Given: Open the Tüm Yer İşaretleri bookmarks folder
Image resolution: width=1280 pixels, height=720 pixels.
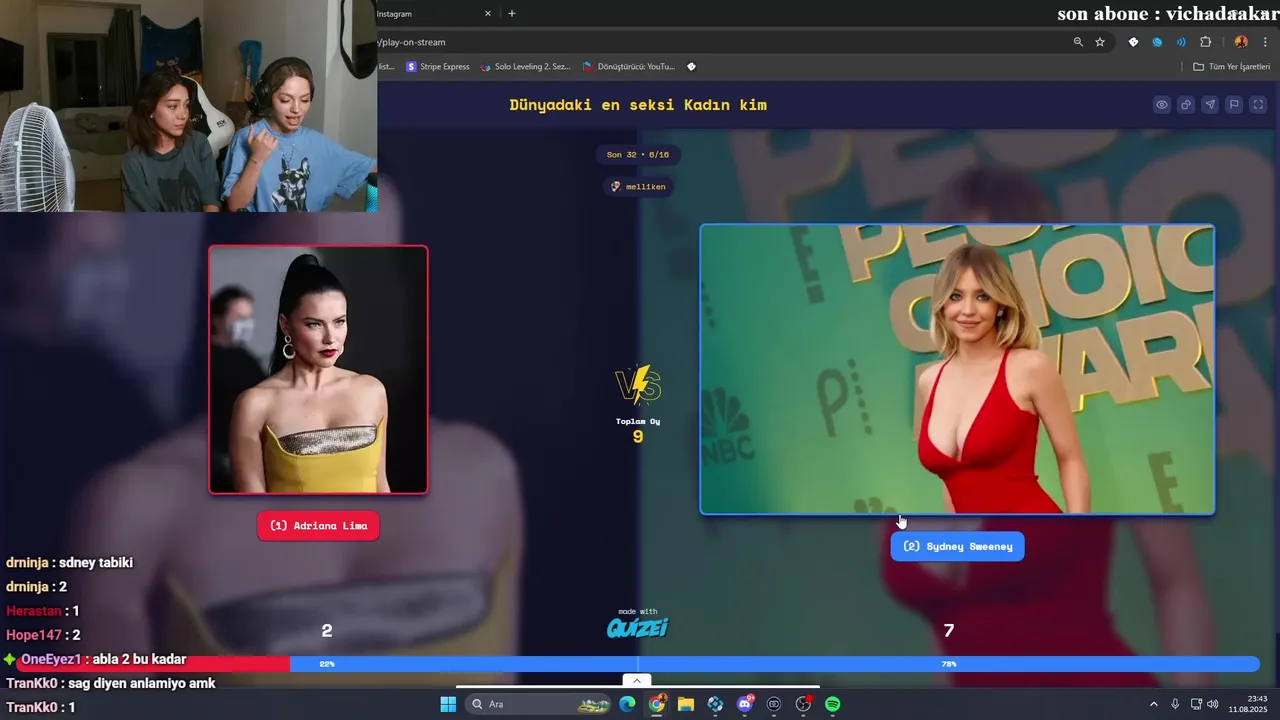Looking at the screenshot, I should tap(1232, 67).
